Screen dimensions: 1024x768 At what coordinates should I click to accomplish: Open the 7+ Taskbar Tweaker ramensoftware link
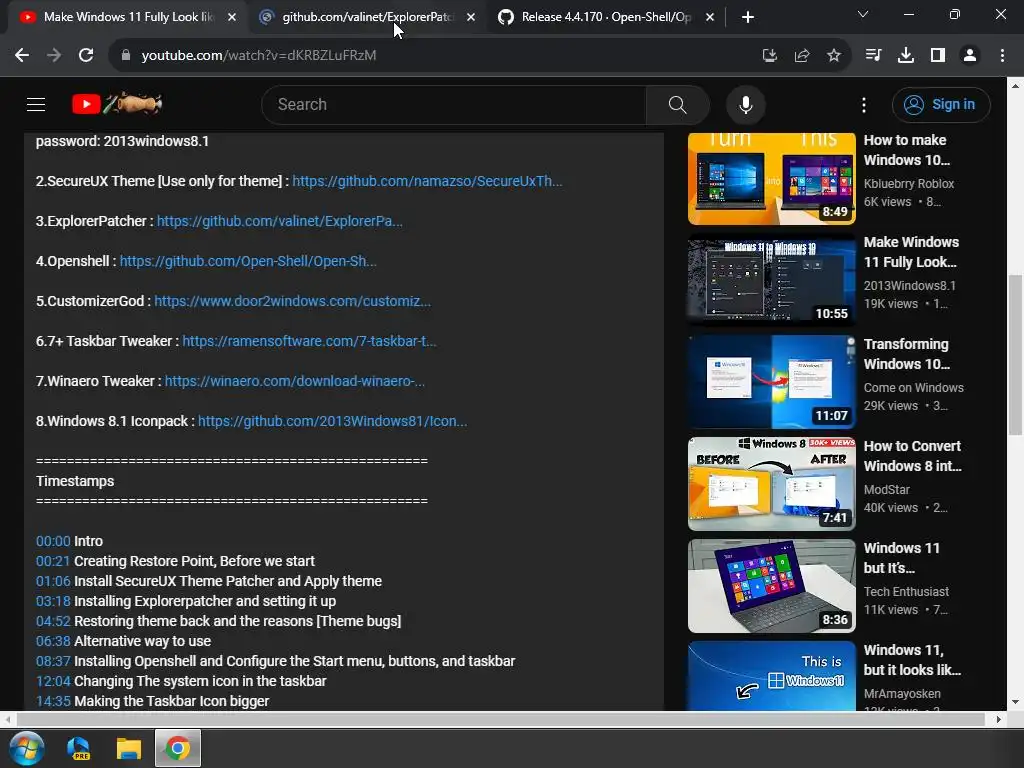coord(310,341)
